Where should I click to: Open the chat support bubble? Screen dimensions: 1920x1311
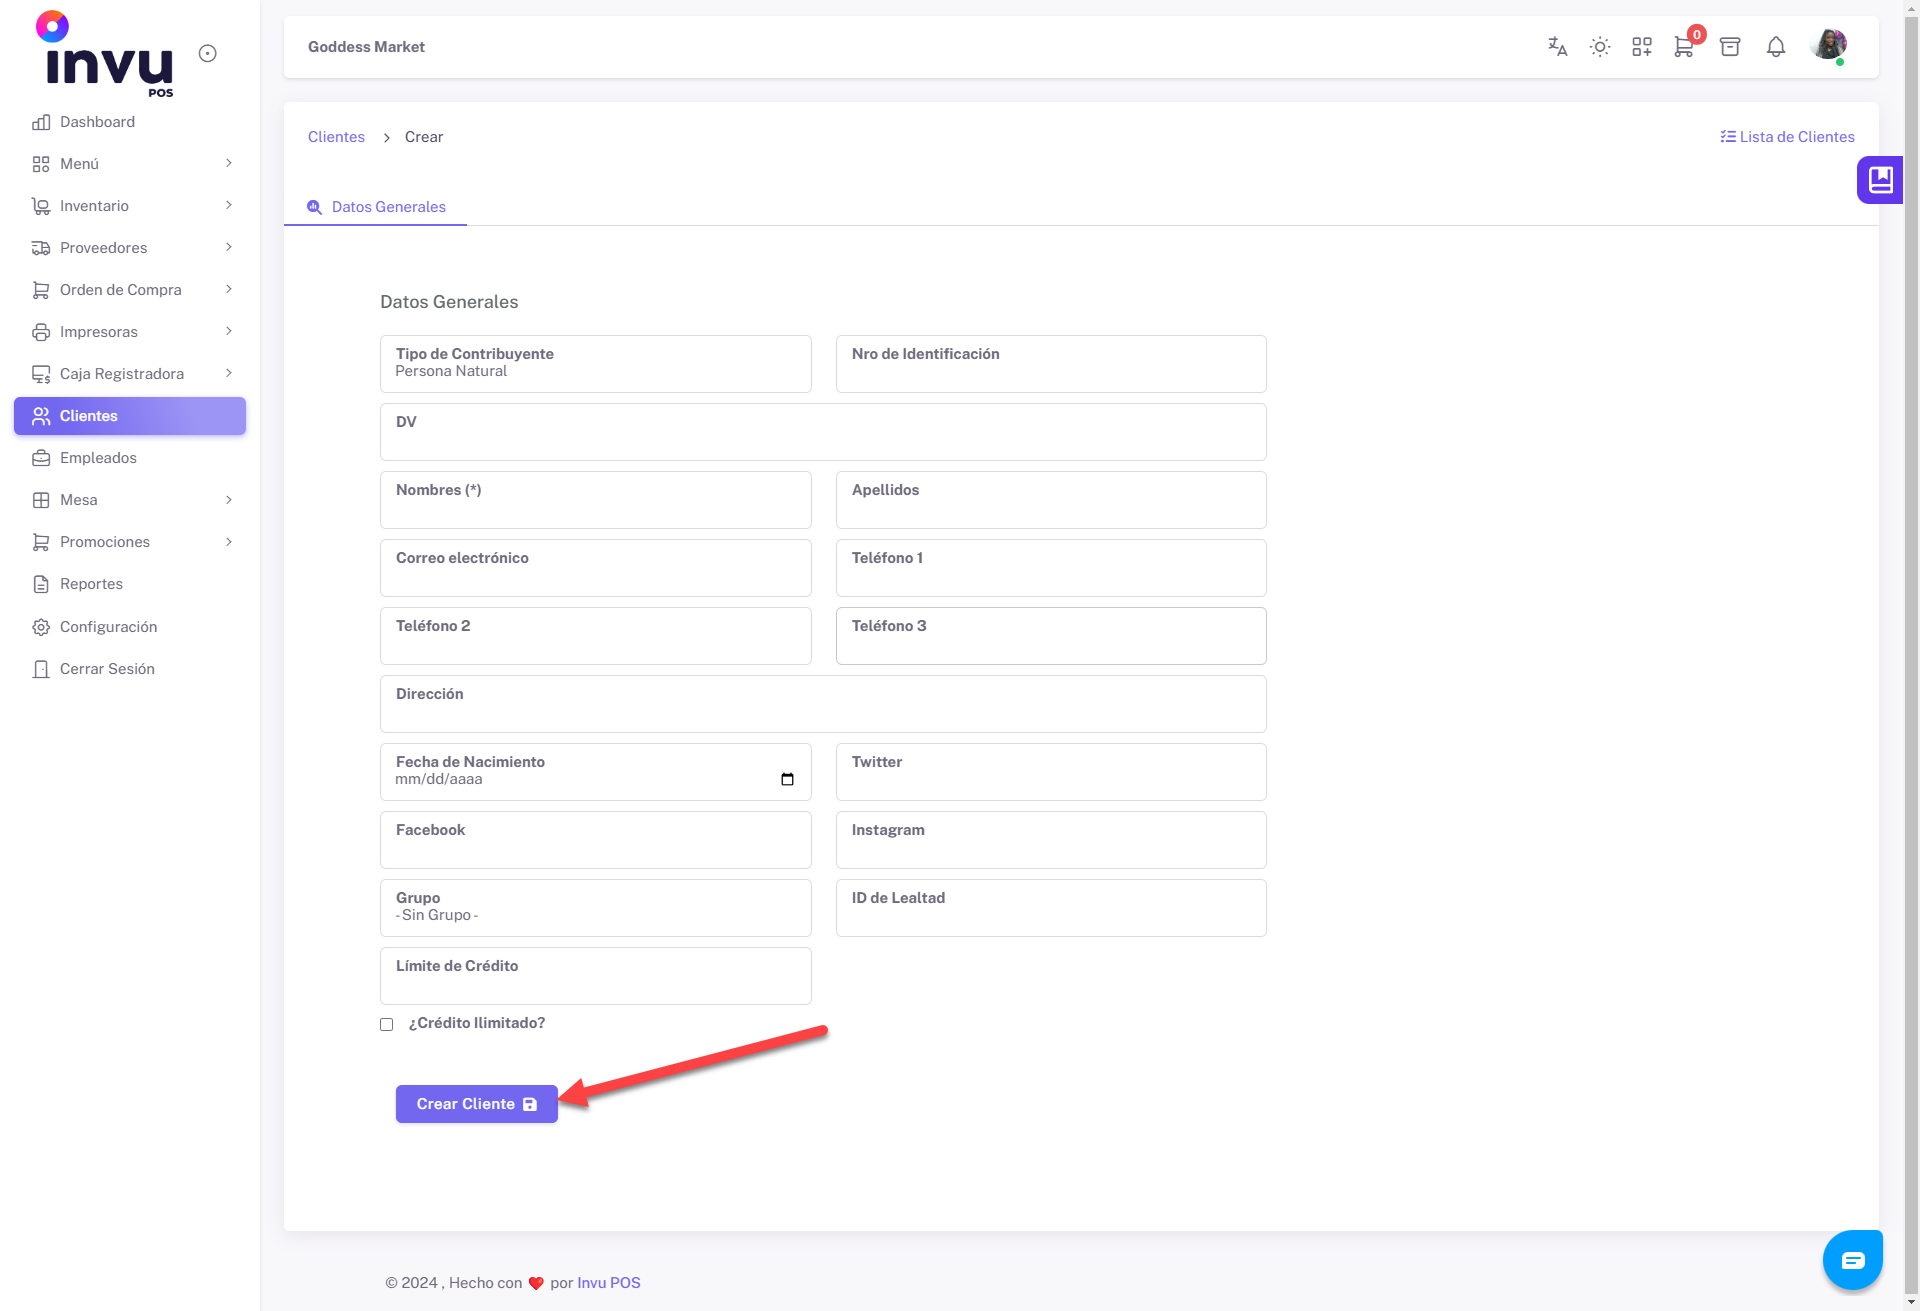pos(1852,1260)
